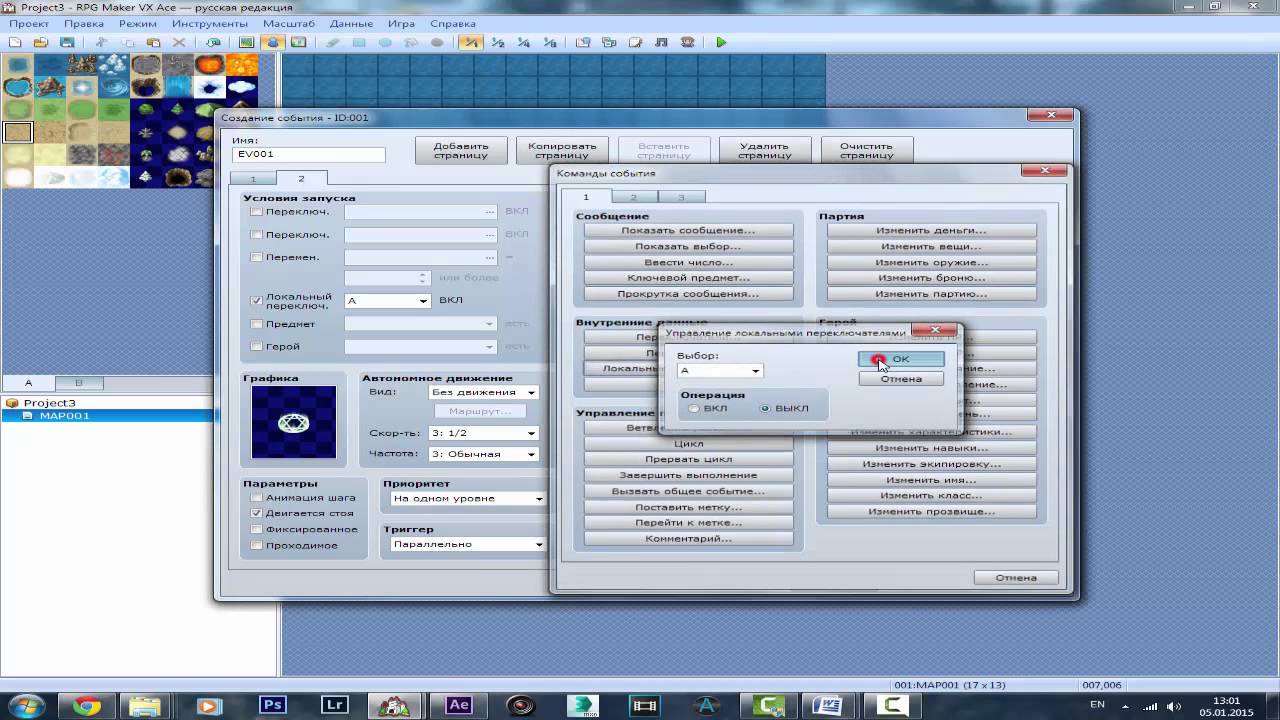
Task: Open the Resource Manager icon
Action: click(609, 42)
